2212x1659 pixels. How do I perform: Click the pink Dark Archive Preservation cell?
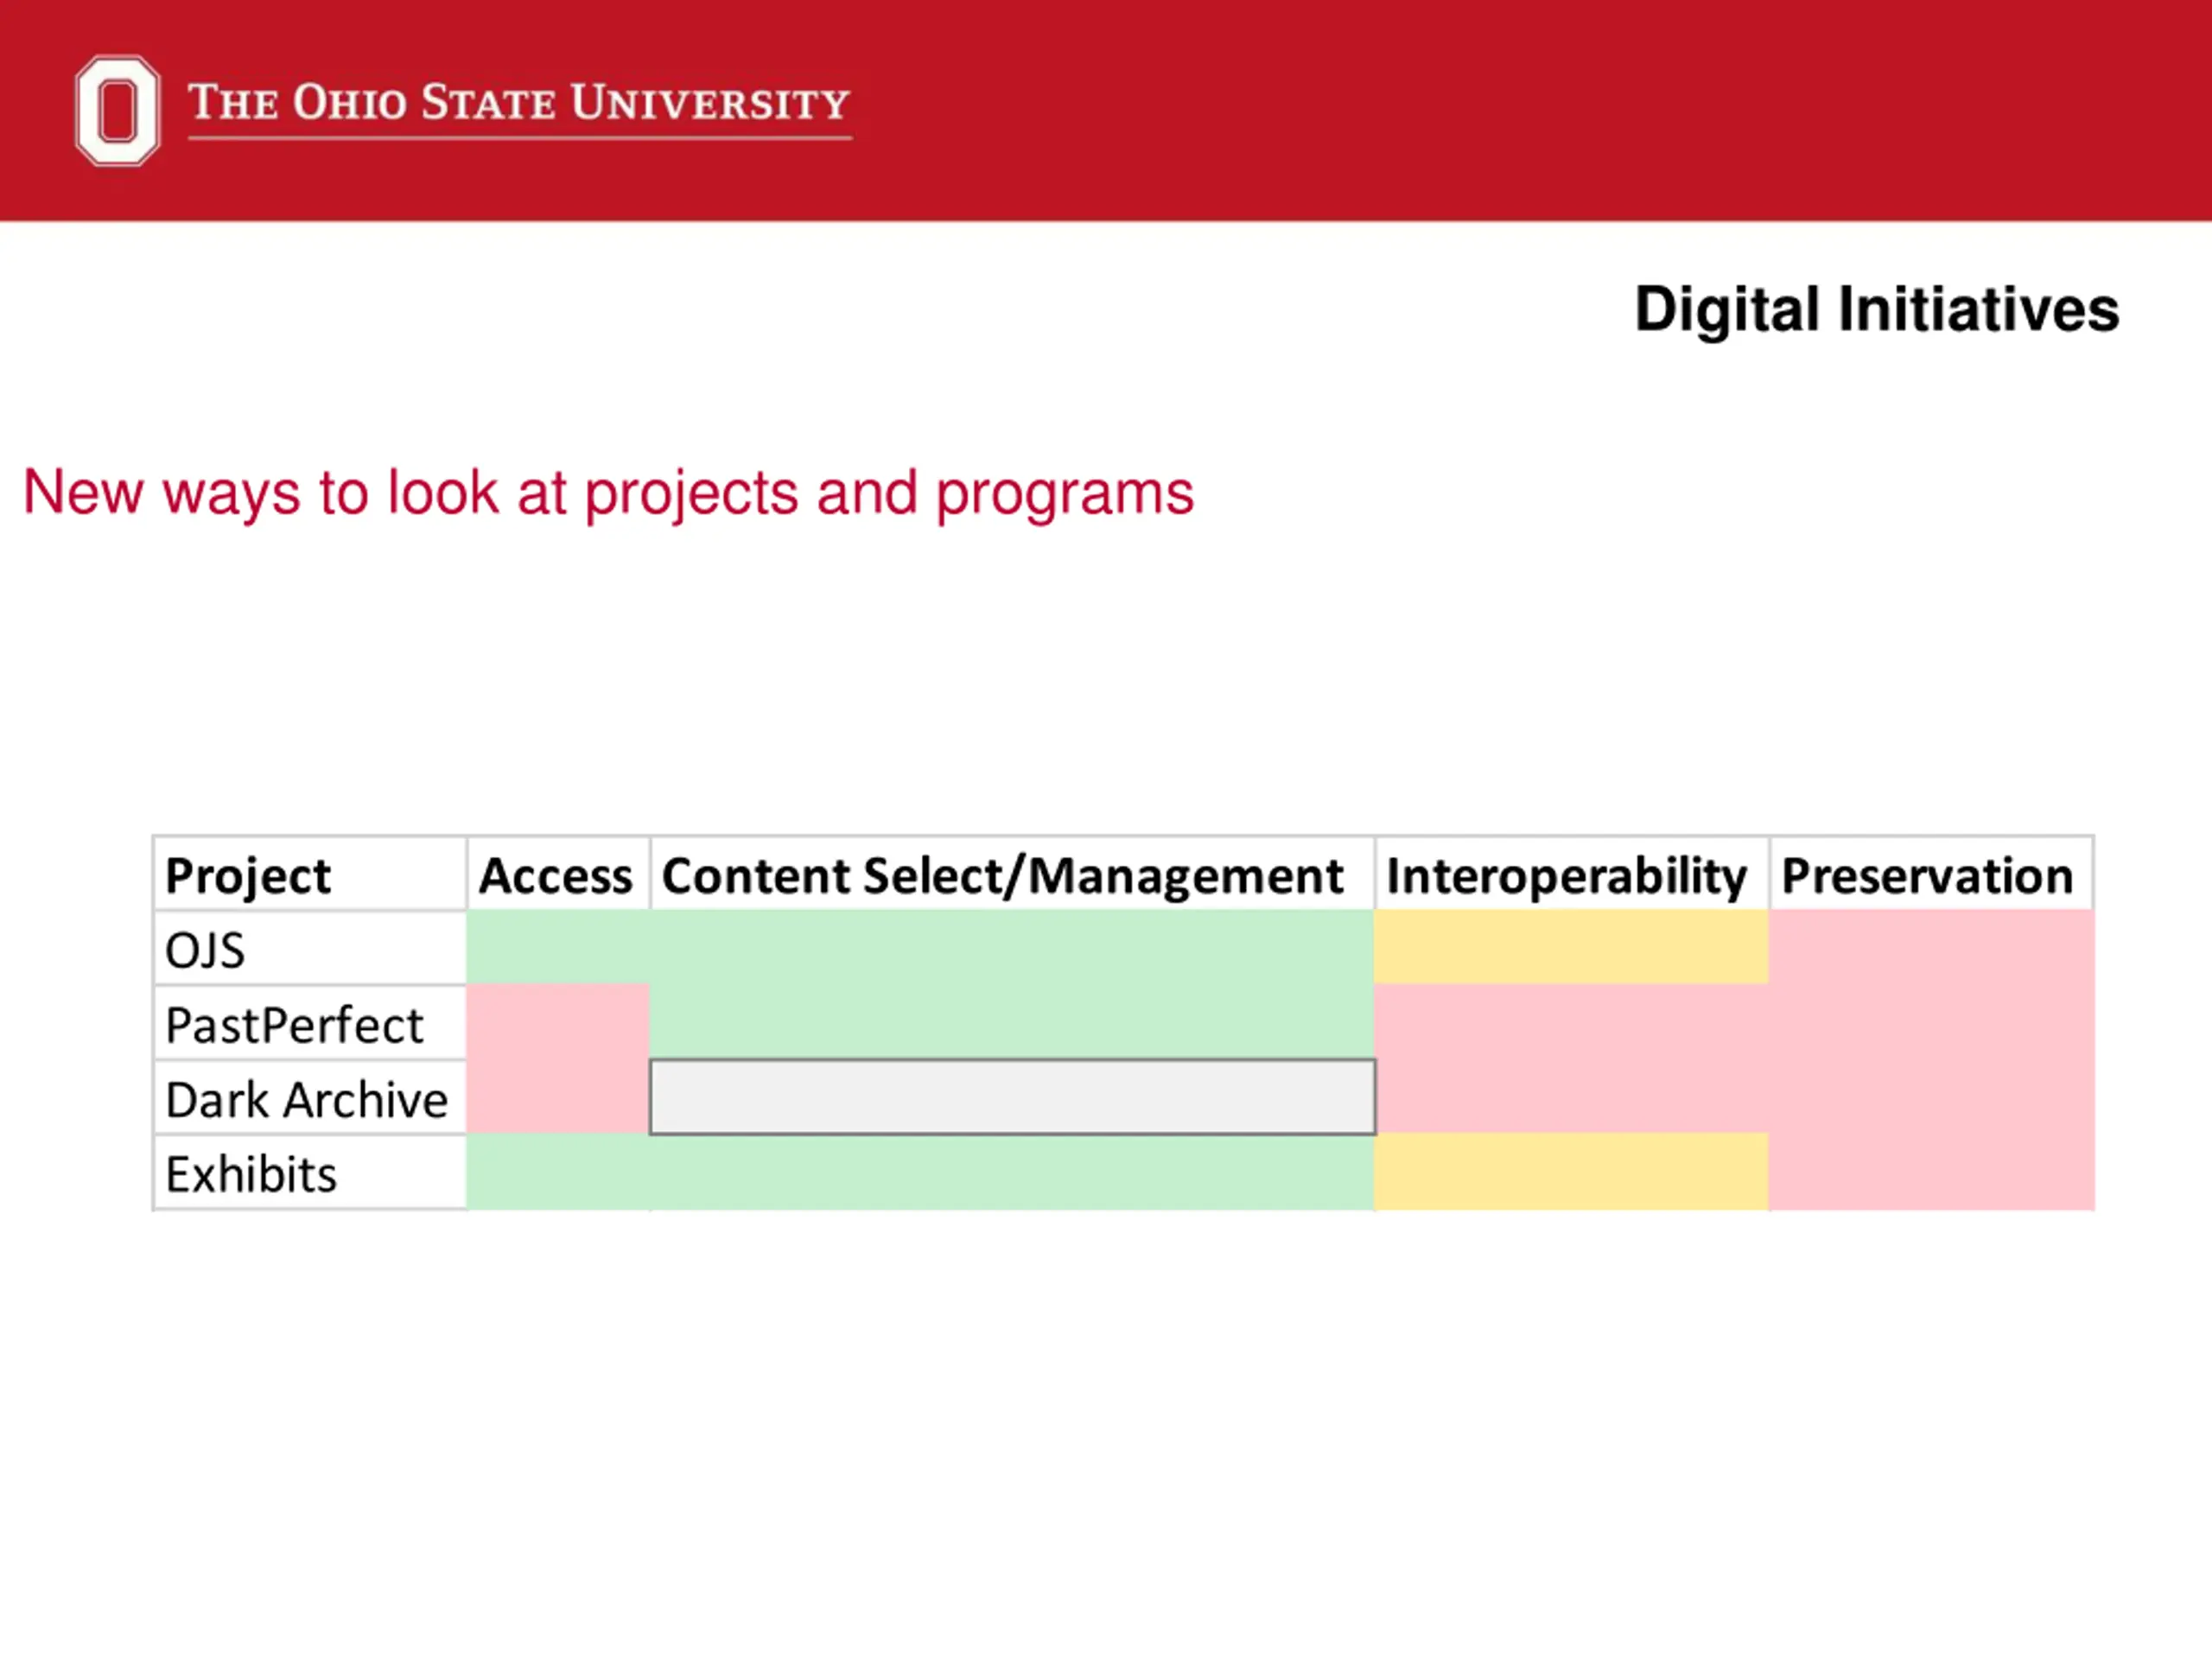click(1931, 1097)
